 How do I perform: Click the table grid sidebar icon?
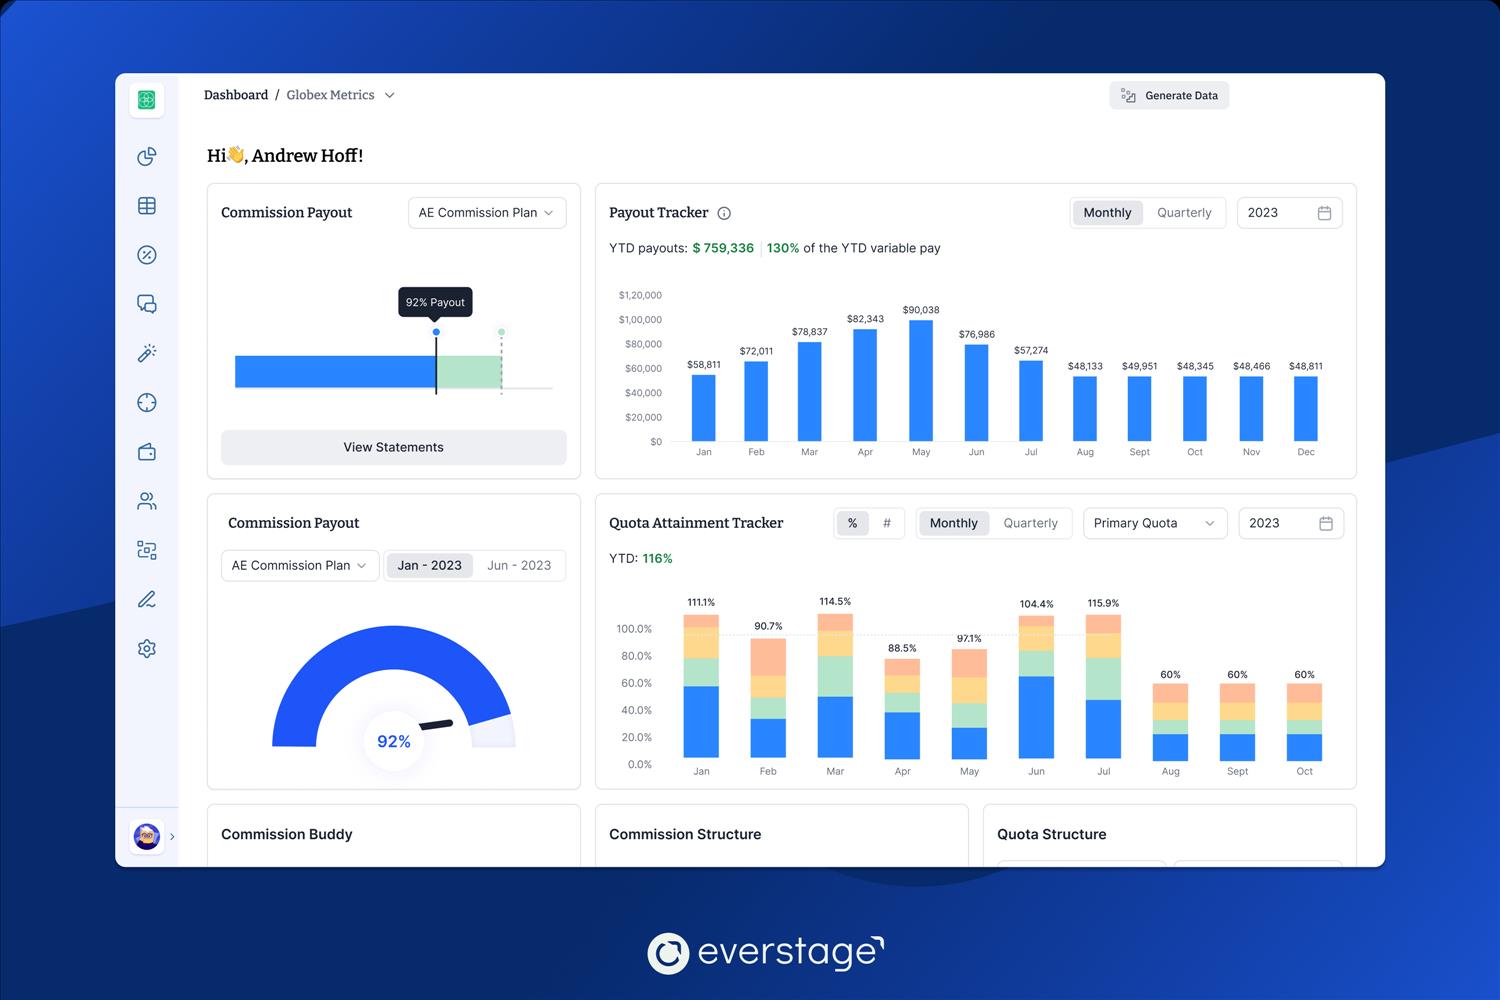(147, 206)
